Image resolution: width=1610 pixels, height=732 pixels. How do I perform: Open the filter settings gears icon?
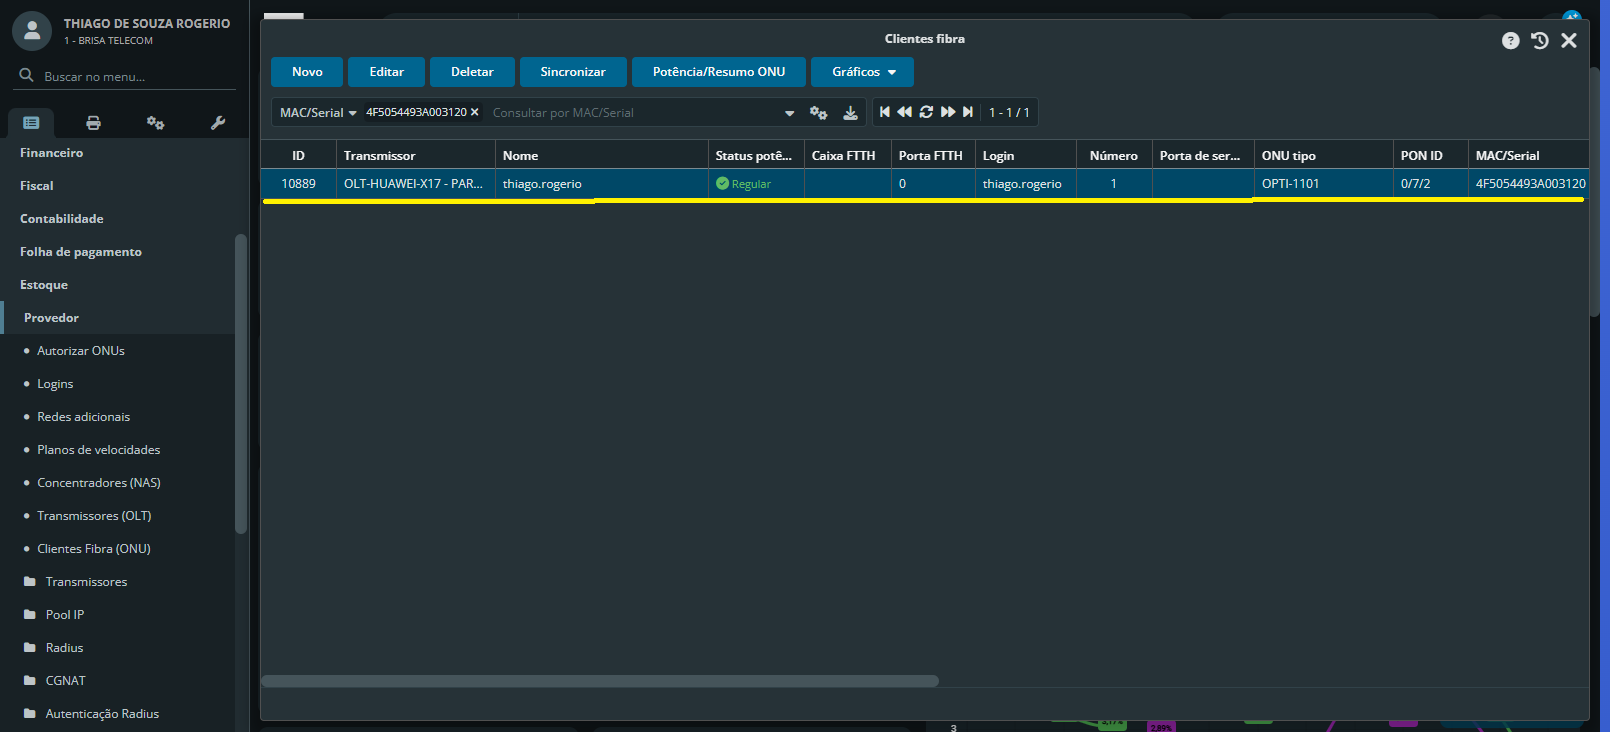click(818, 113)
